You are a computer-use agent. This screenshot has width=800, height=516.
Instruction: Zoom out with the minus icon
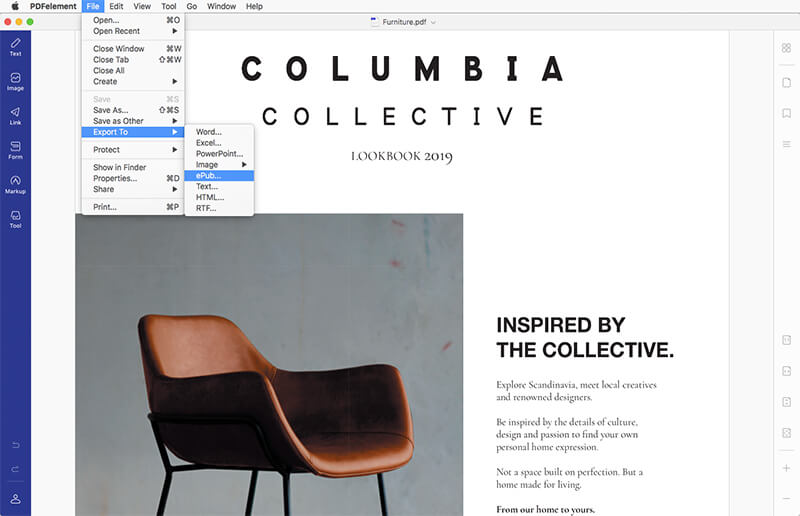(786, 499)
